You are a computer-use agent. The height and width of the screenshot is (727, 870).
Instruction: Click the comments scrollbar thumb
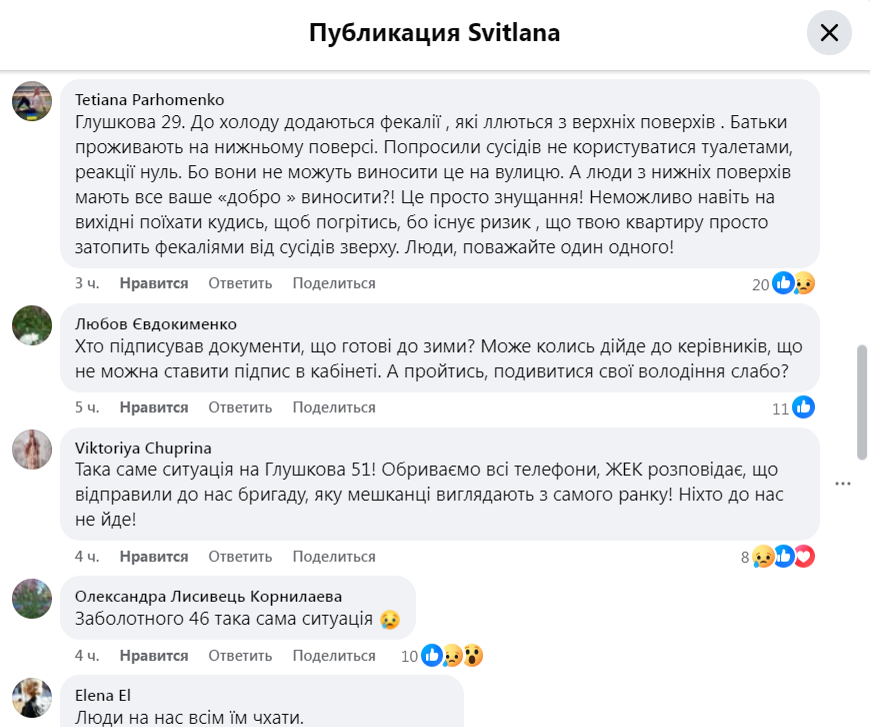[862, 403]
